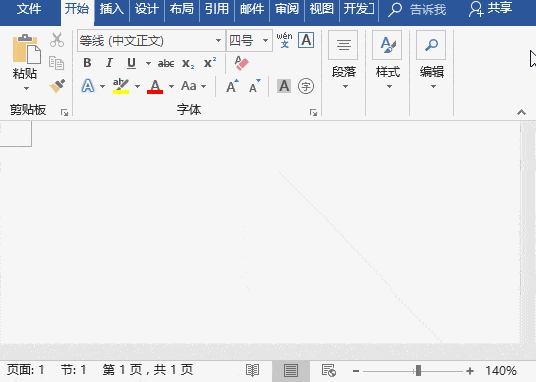Switch to the 开发 Developer tab
536x382 pixels.
(x=359, y=9)
